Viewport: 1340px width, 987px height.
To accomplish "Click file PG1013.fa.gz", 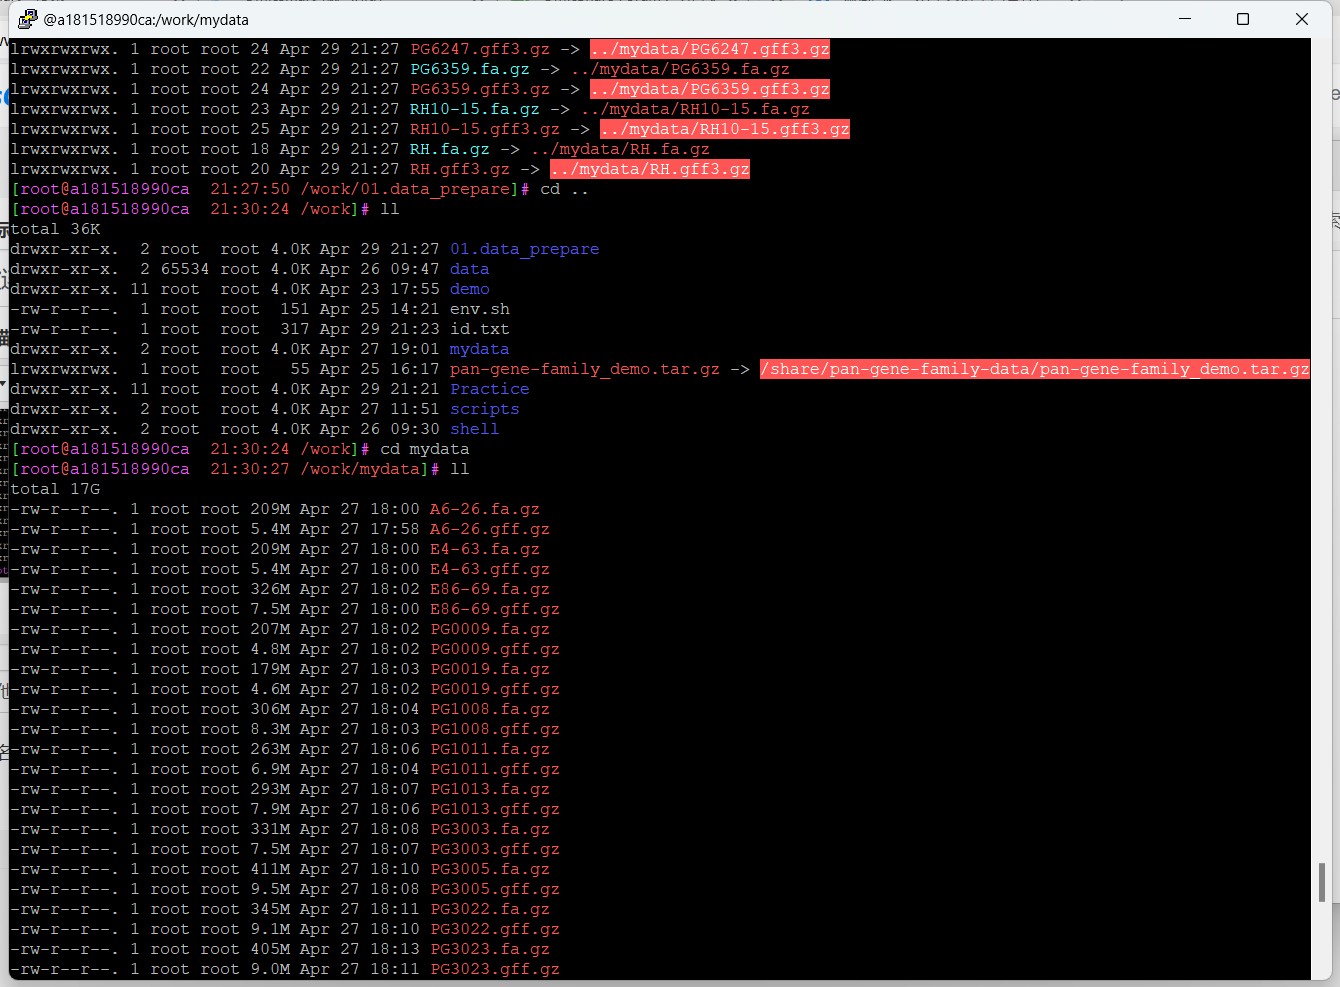I will click(x=489, y=789).
